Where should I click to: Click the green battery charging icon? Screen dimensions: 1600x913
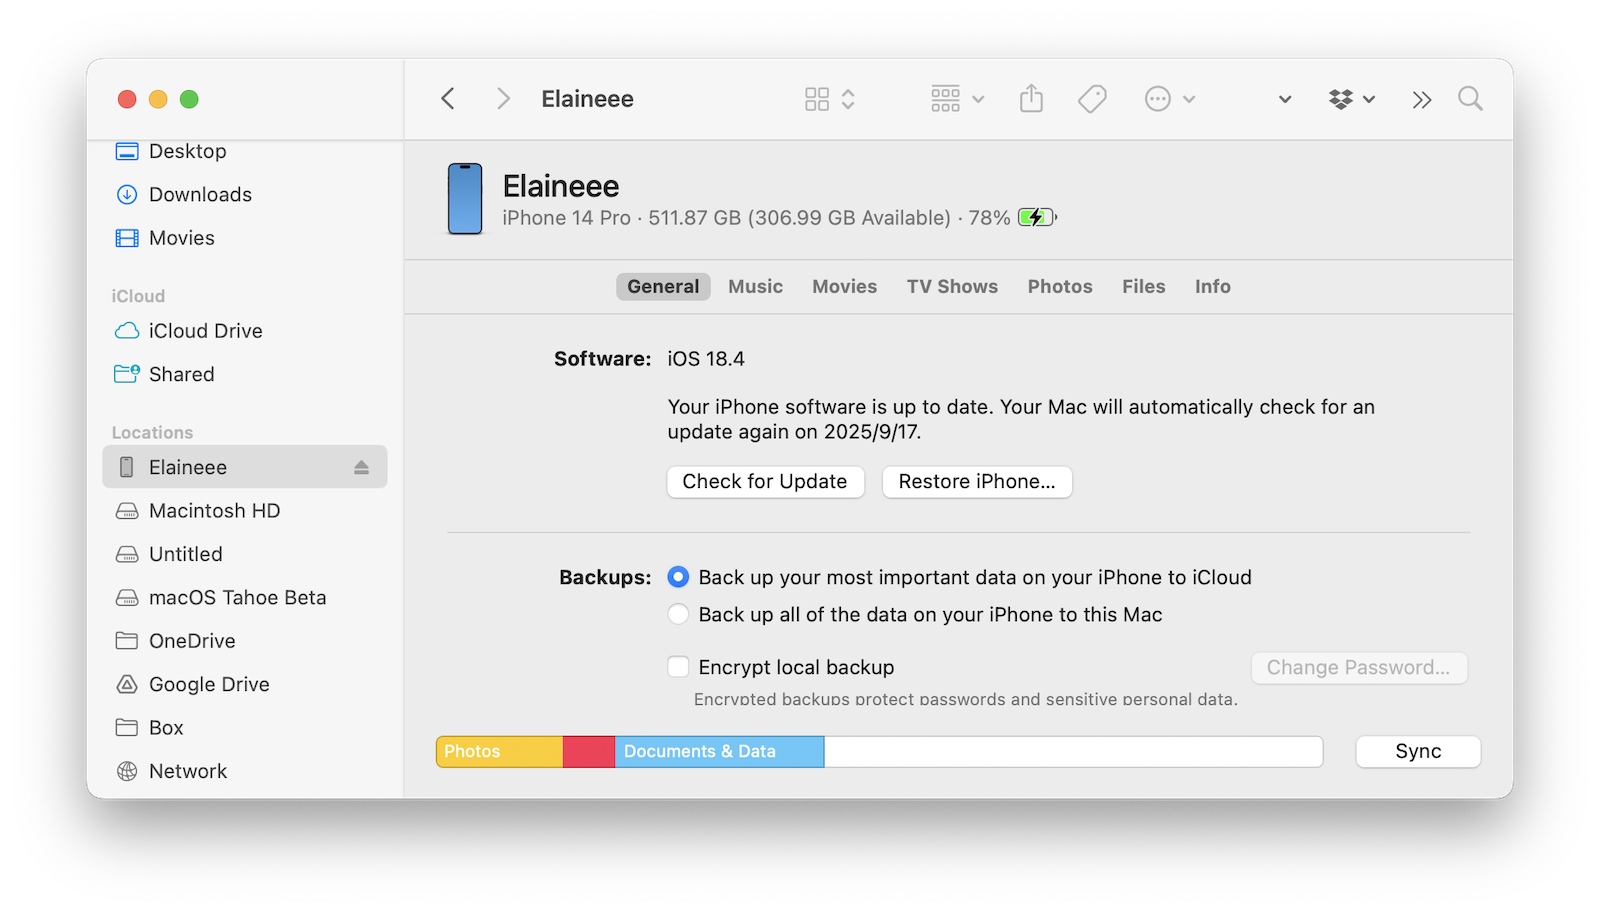pyautogui.click(x=1037, y=217)
